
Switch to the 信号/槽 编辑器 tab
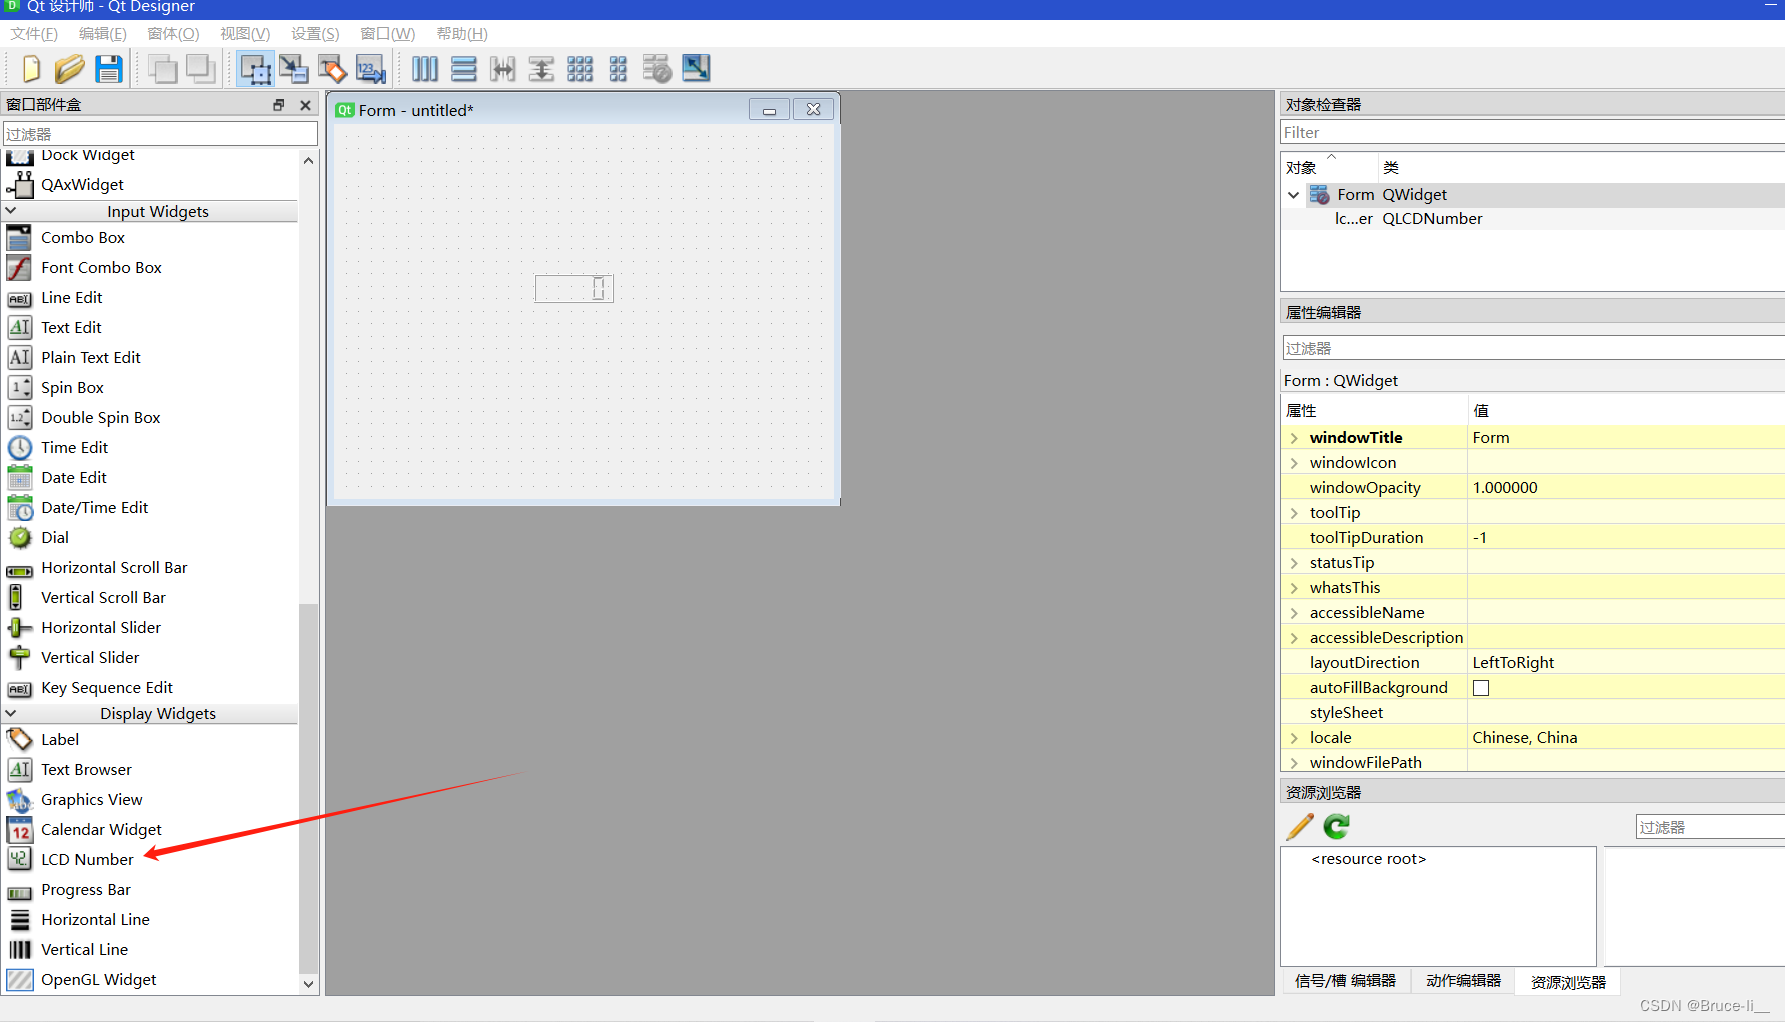(1345, 981)
